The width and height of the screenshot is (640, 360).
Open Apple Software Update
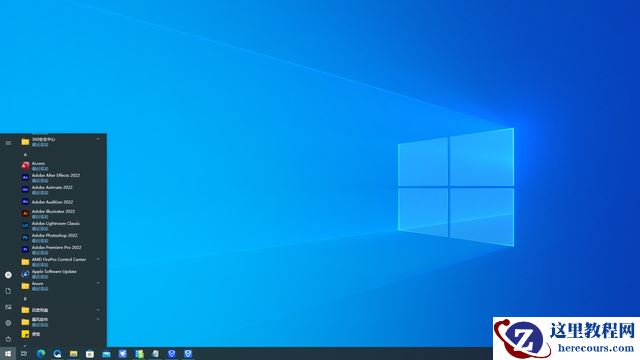coord(61,273)
